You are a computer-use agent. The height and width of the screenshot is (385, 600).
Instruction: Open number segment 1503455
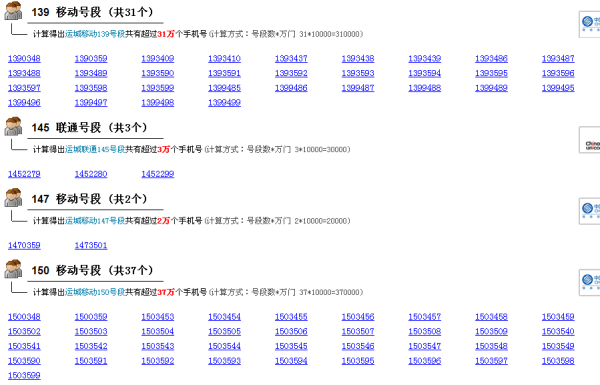pyautogui.click(x=291, y=317)
